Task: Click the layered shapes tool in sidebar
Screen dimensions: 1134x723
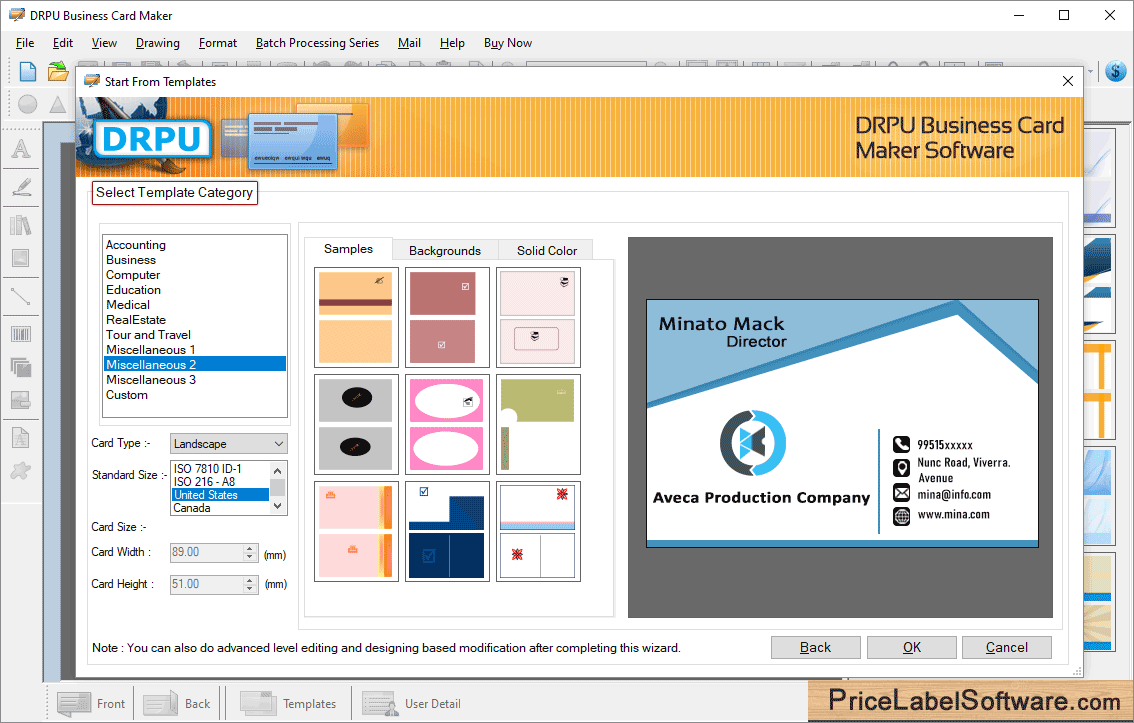Action: click(21, 367)
